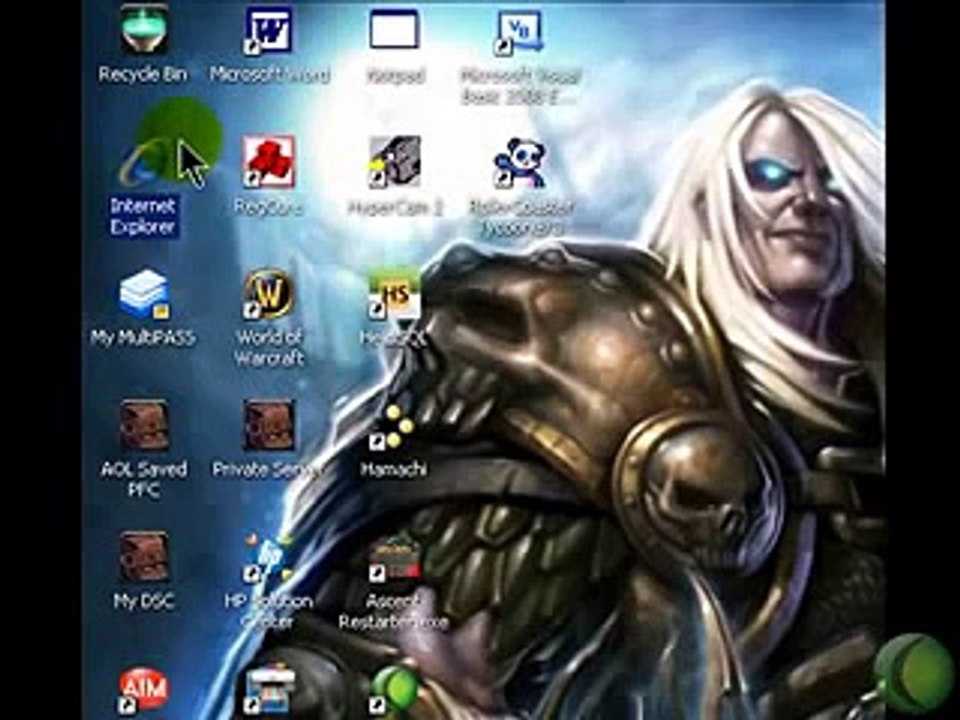The image size is (960, 720).
Task: Launch the Hamachi shortcut
Action: click(392, 427)
